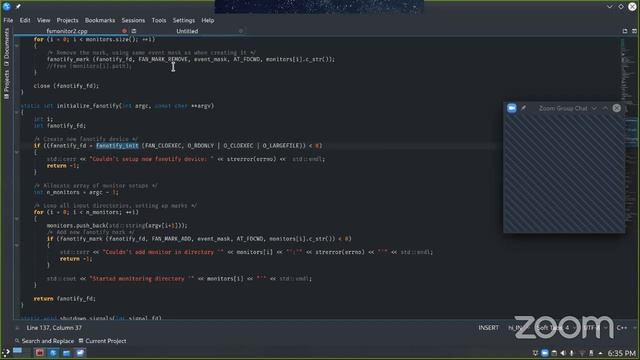Close the fsmonitor2.cpp tab via red button
The image size is (640, 360).
(124, 31)
